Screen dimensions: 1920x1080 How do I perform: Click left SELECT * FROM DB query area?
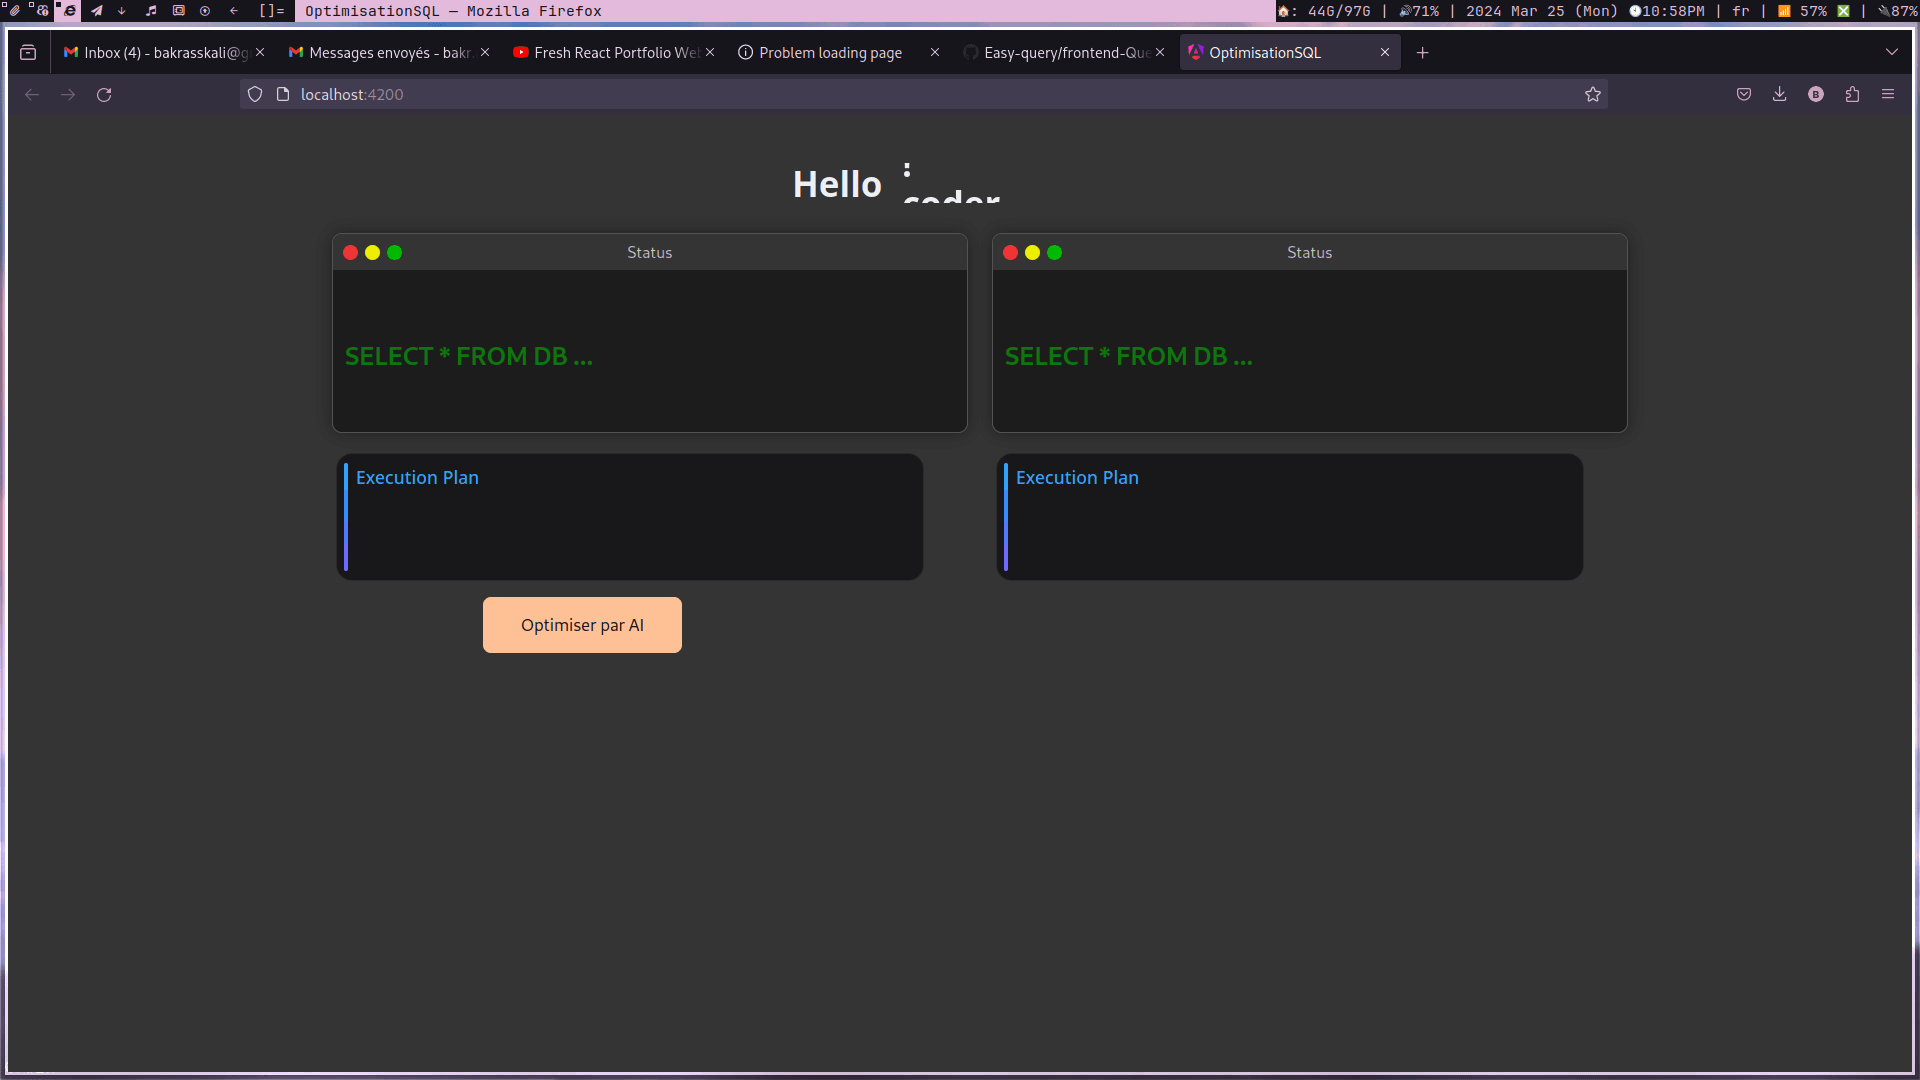tap(649, 351)
